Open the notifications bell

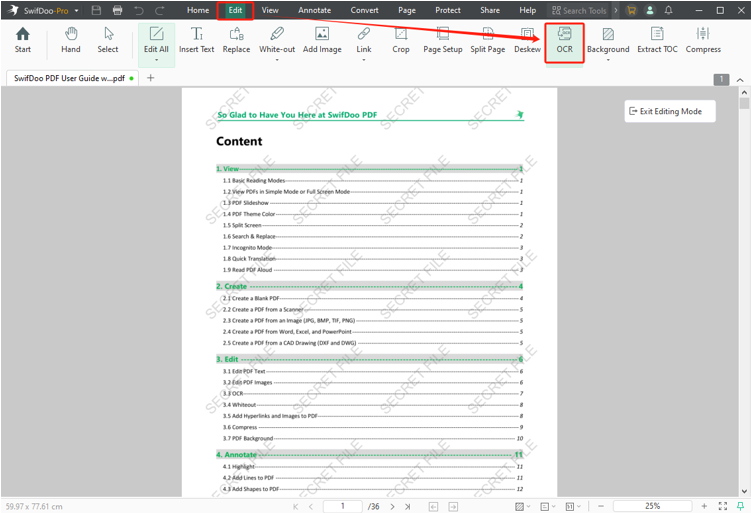(668, 10)
